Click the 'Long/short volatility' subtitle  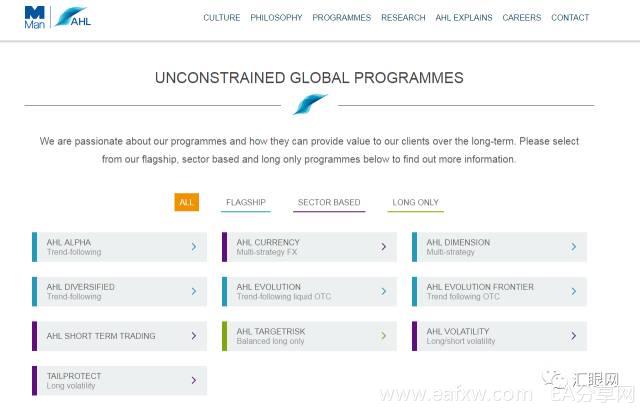point(461,341)
